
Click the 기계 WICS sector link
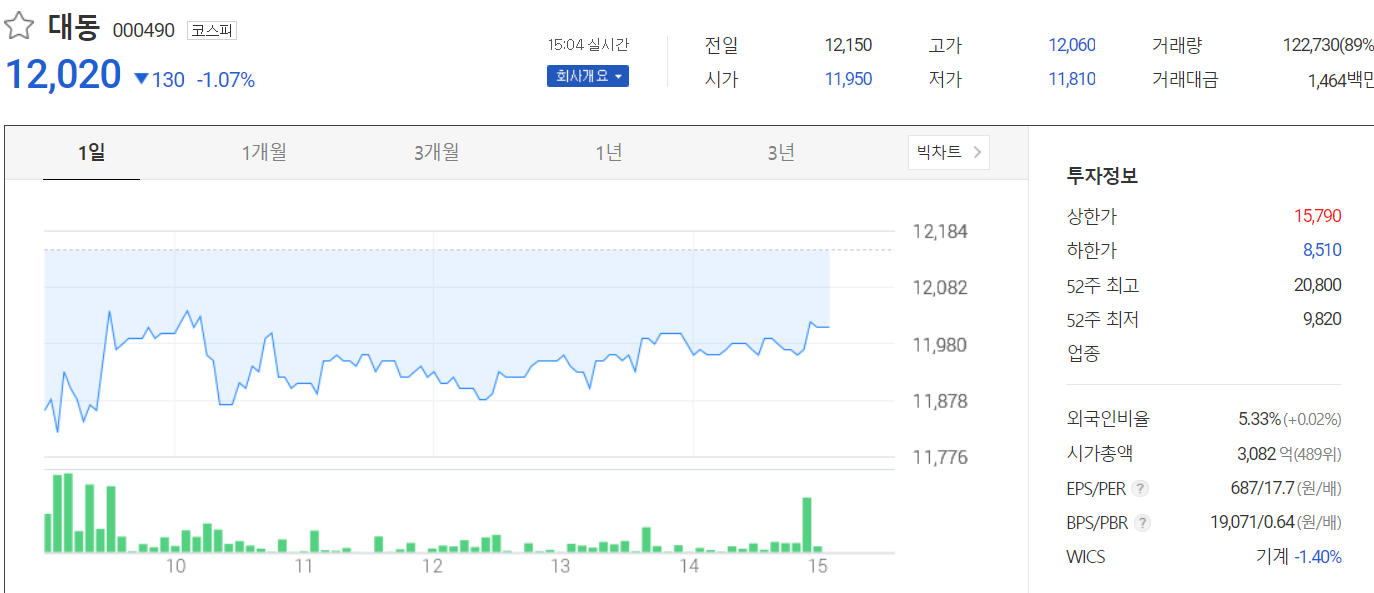pyautogui.click(x=1272, y=557)
